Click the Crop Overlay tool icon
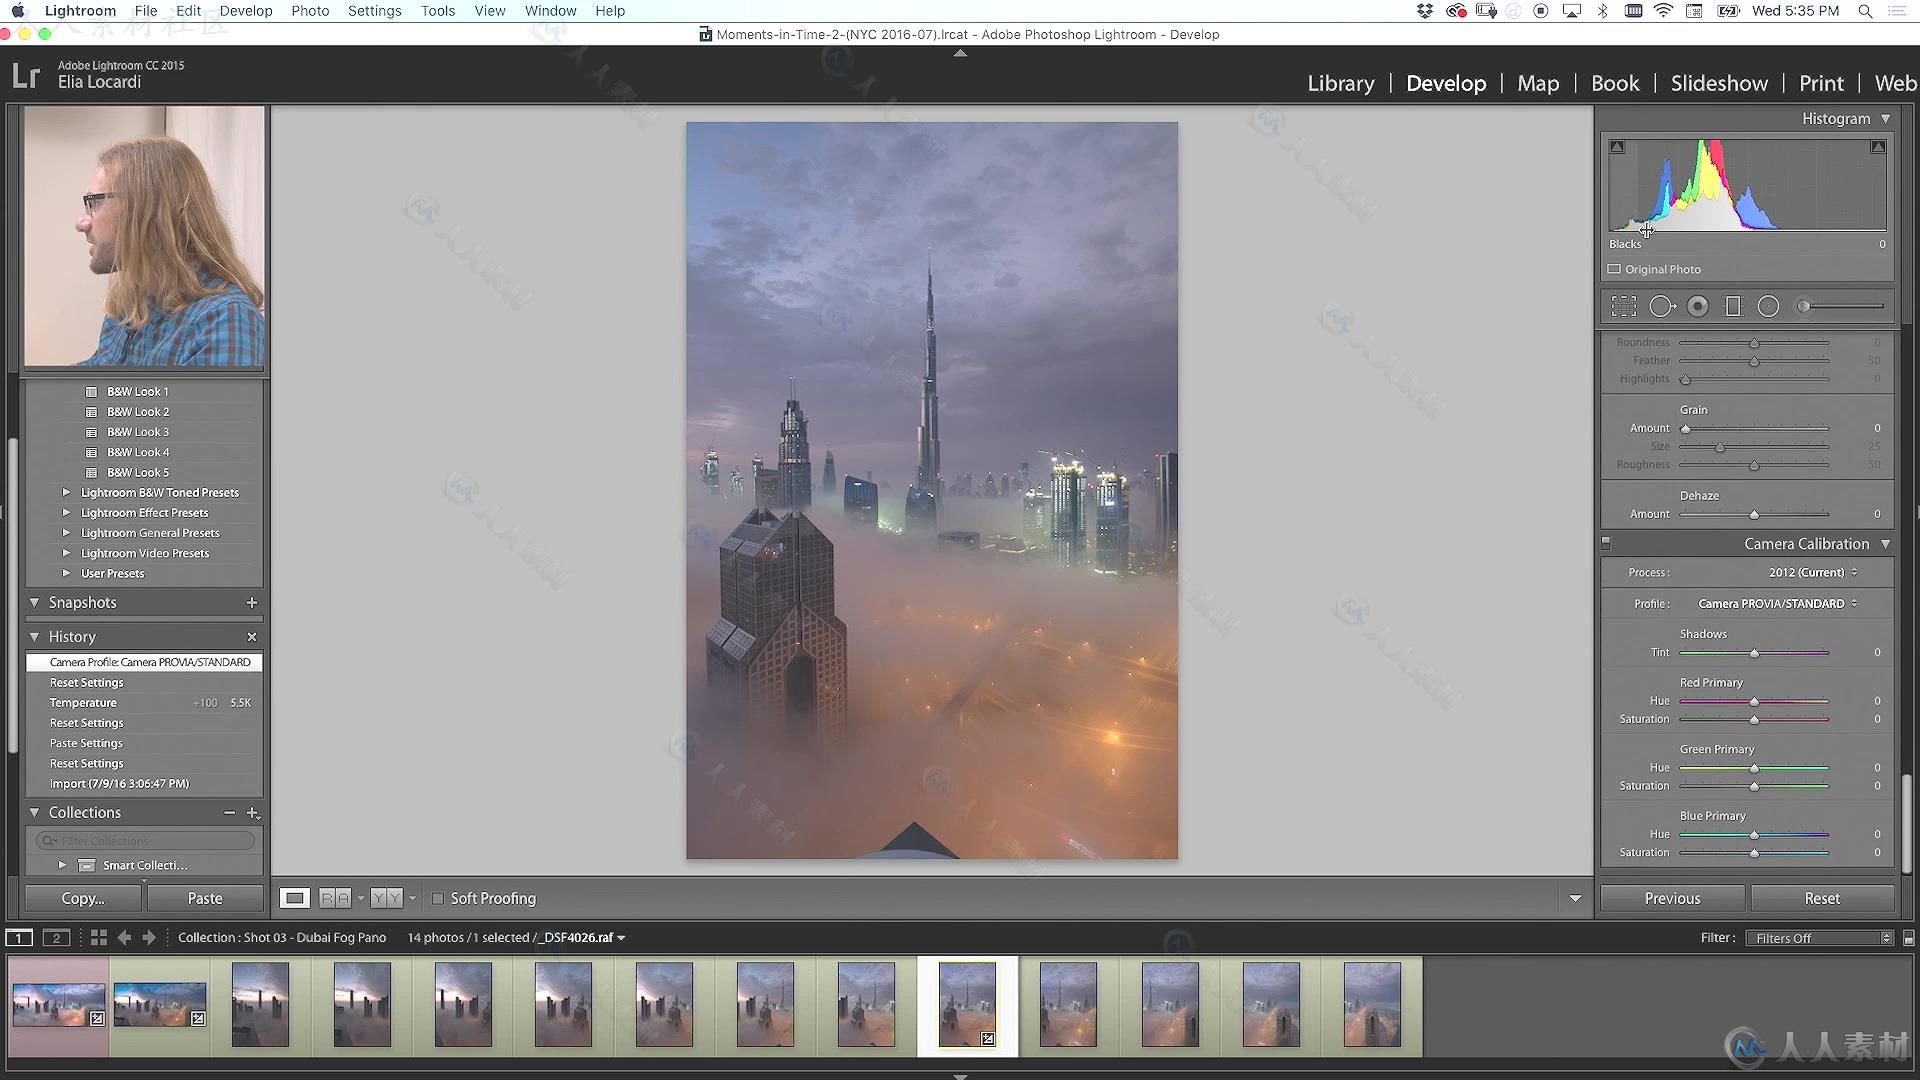Screen dimensions: 1920x1080 pyautogui.click(x=1623, y=306)
